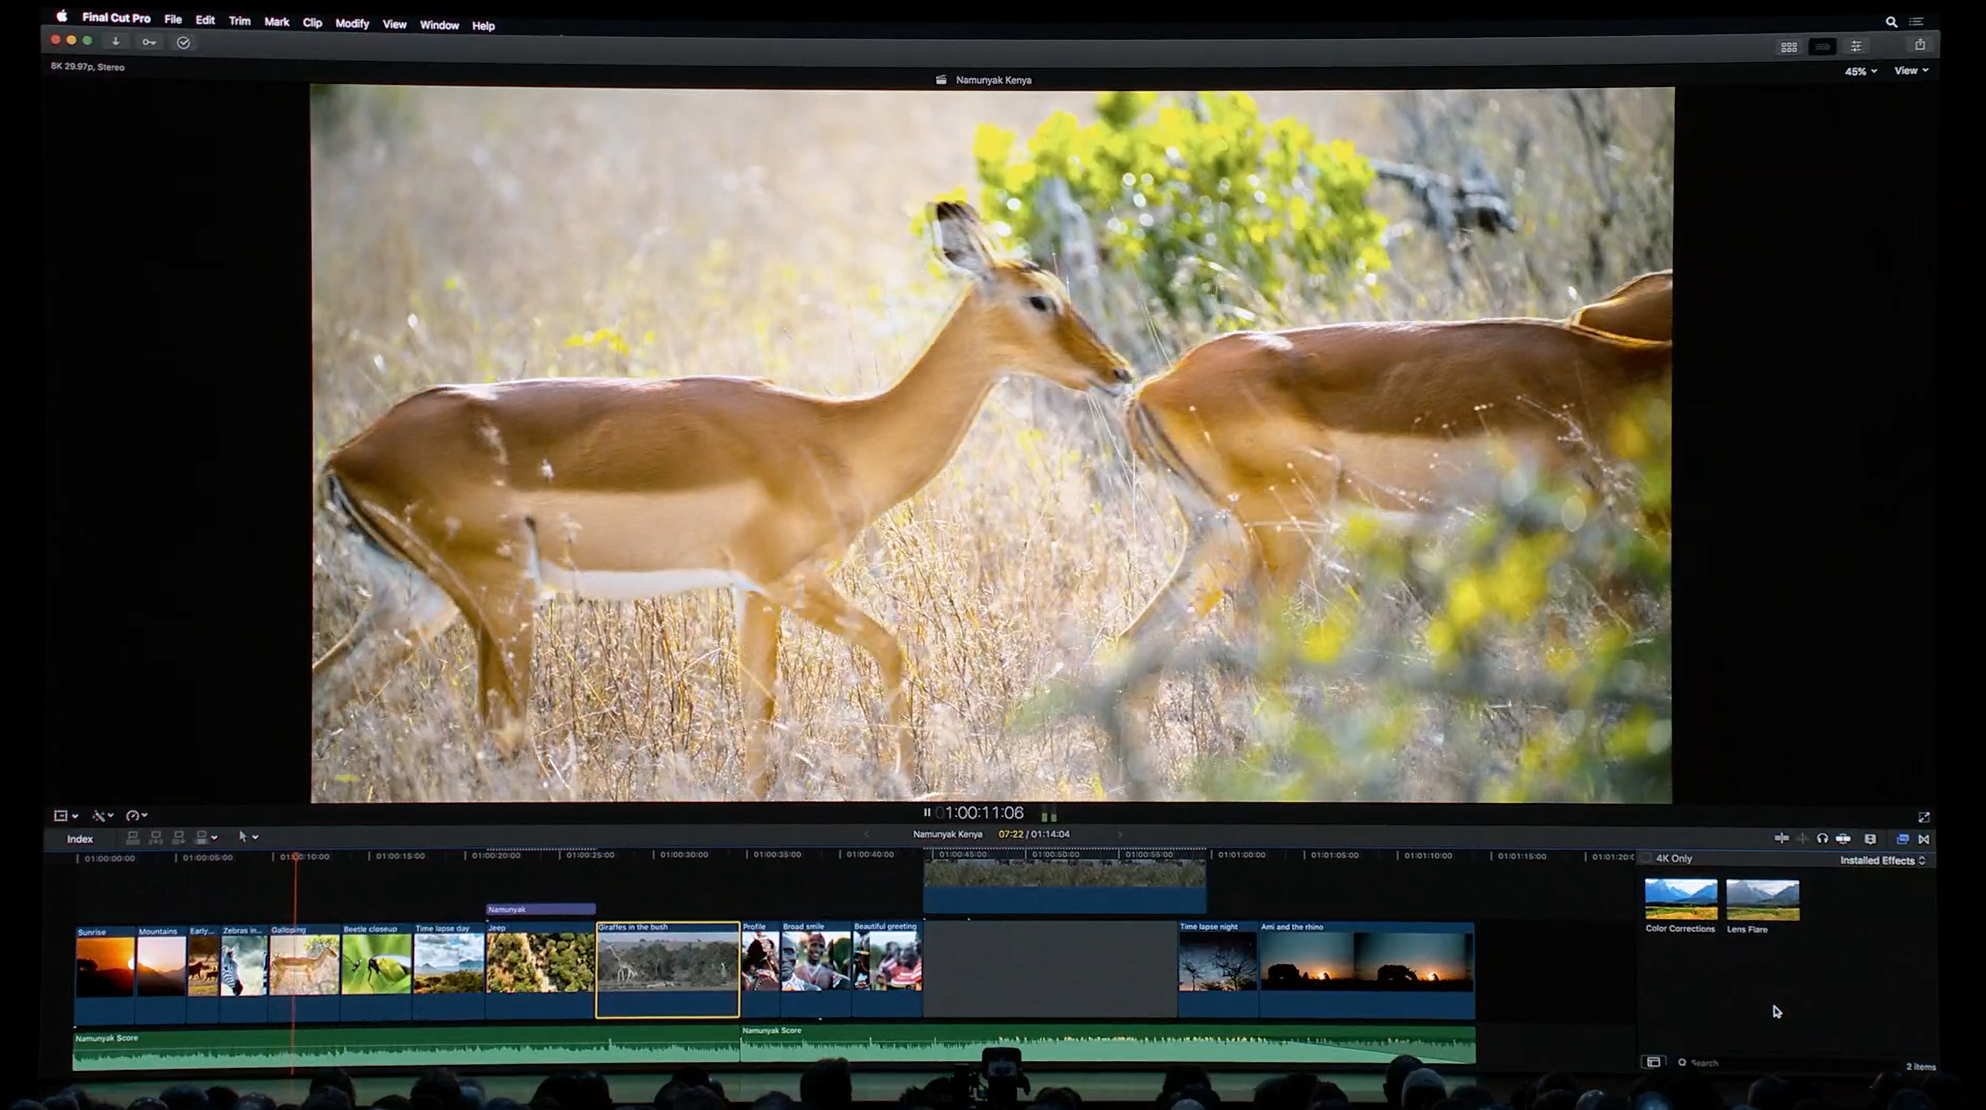Toggle the effects browser icon
This screenshot has height=1110, width=1986.
(x=1902, y=839)
